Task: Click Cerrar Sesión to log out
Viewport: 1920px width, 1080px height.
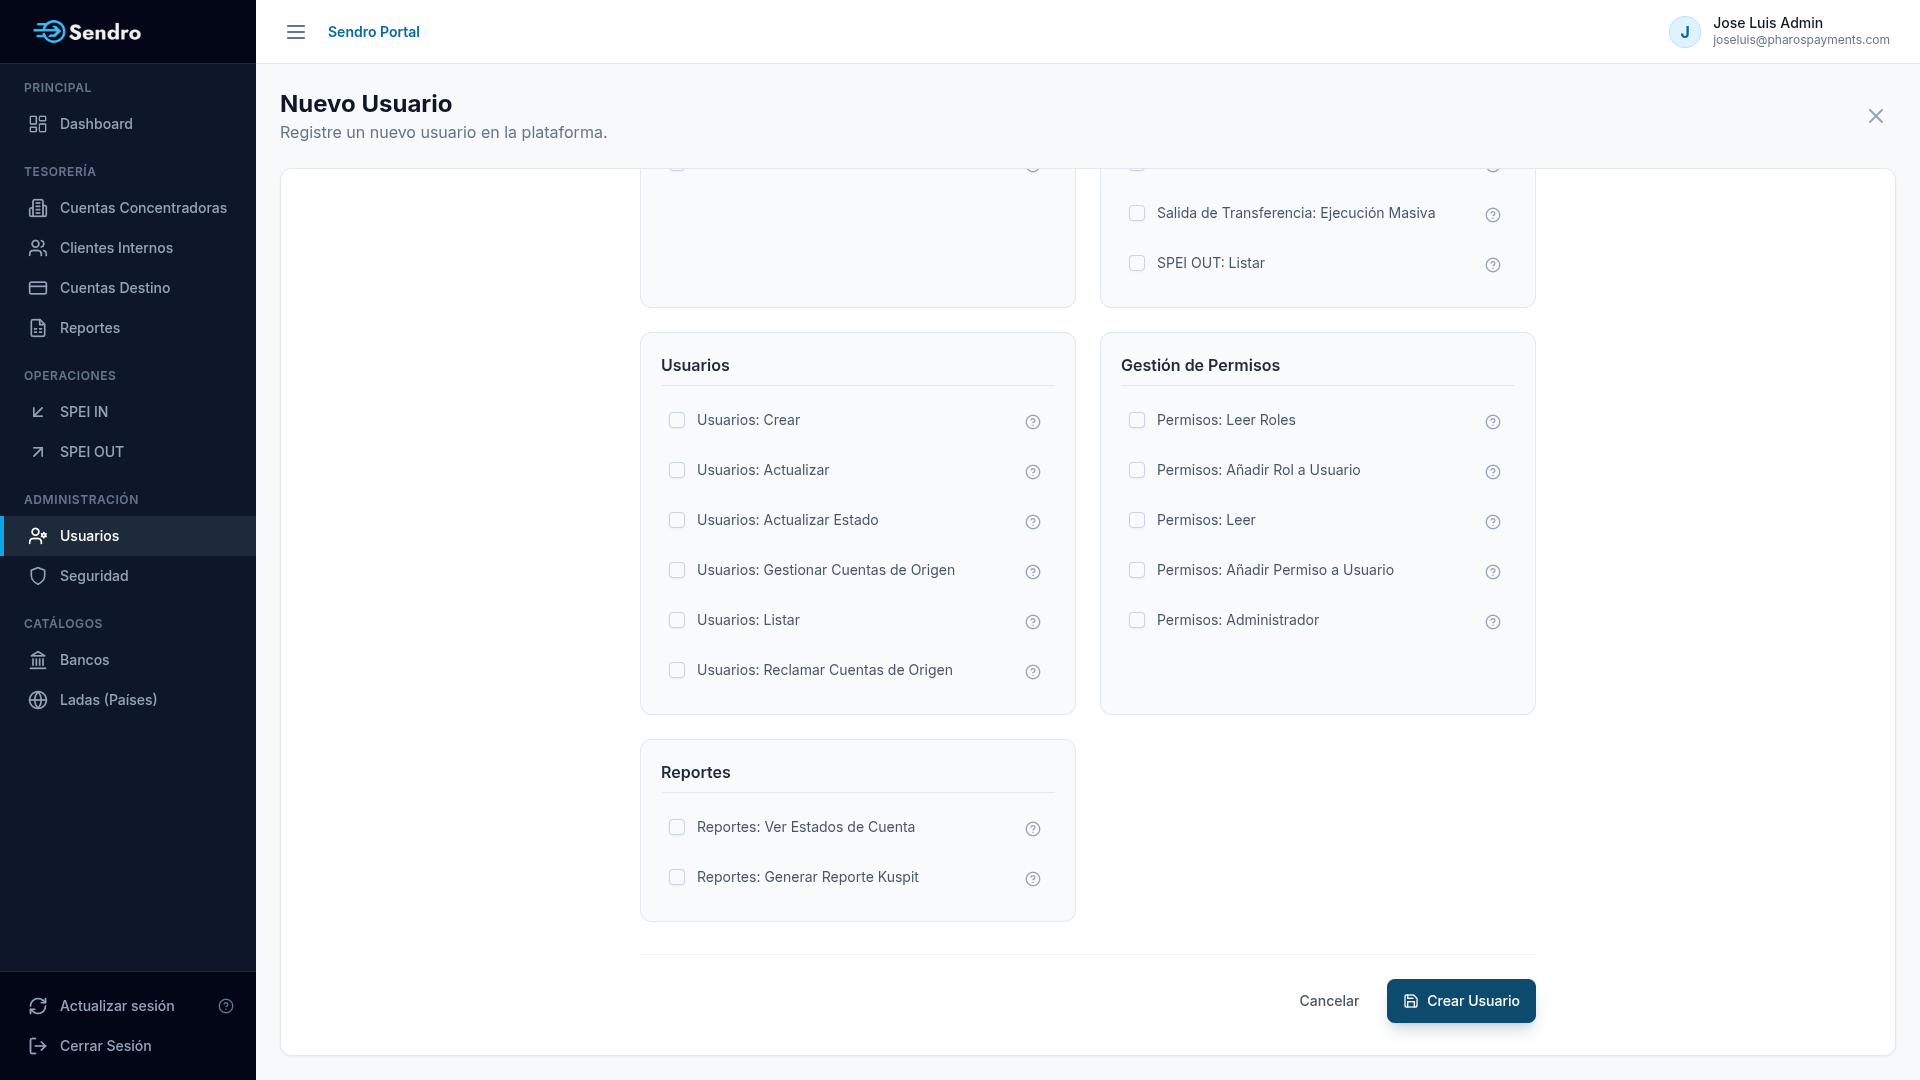Action: click(128, 1046)
